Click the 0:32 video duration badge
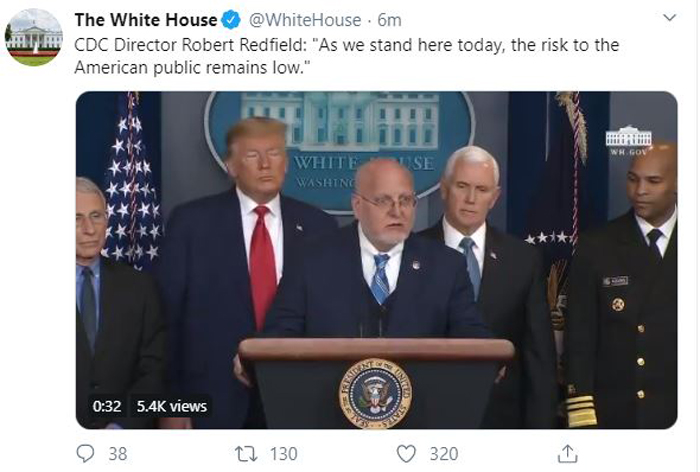 point(107,406)
